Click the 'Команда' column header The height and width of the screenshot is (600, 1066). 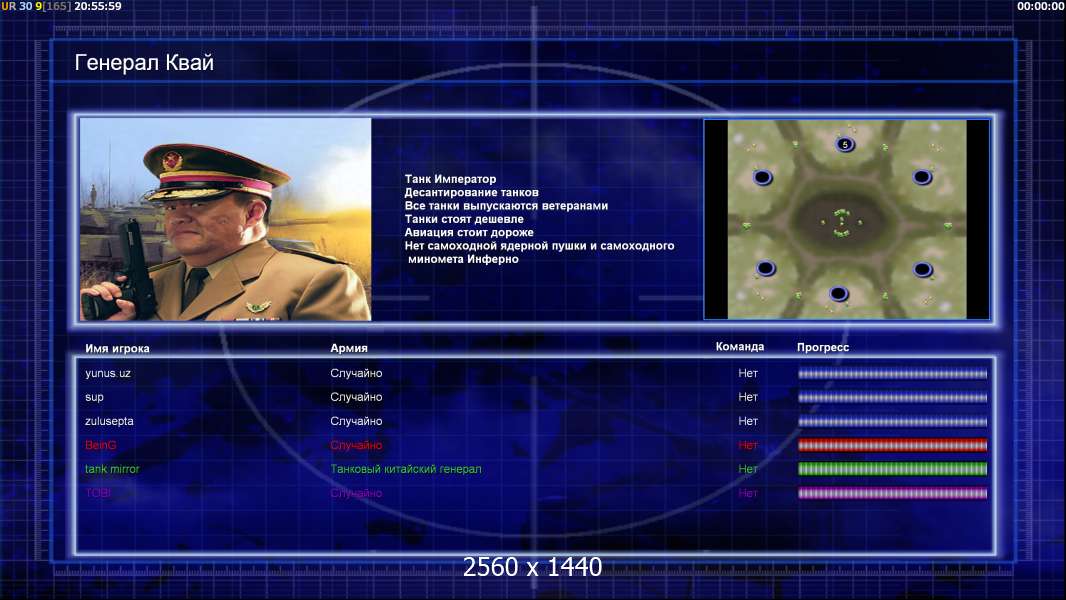(740, 347)
